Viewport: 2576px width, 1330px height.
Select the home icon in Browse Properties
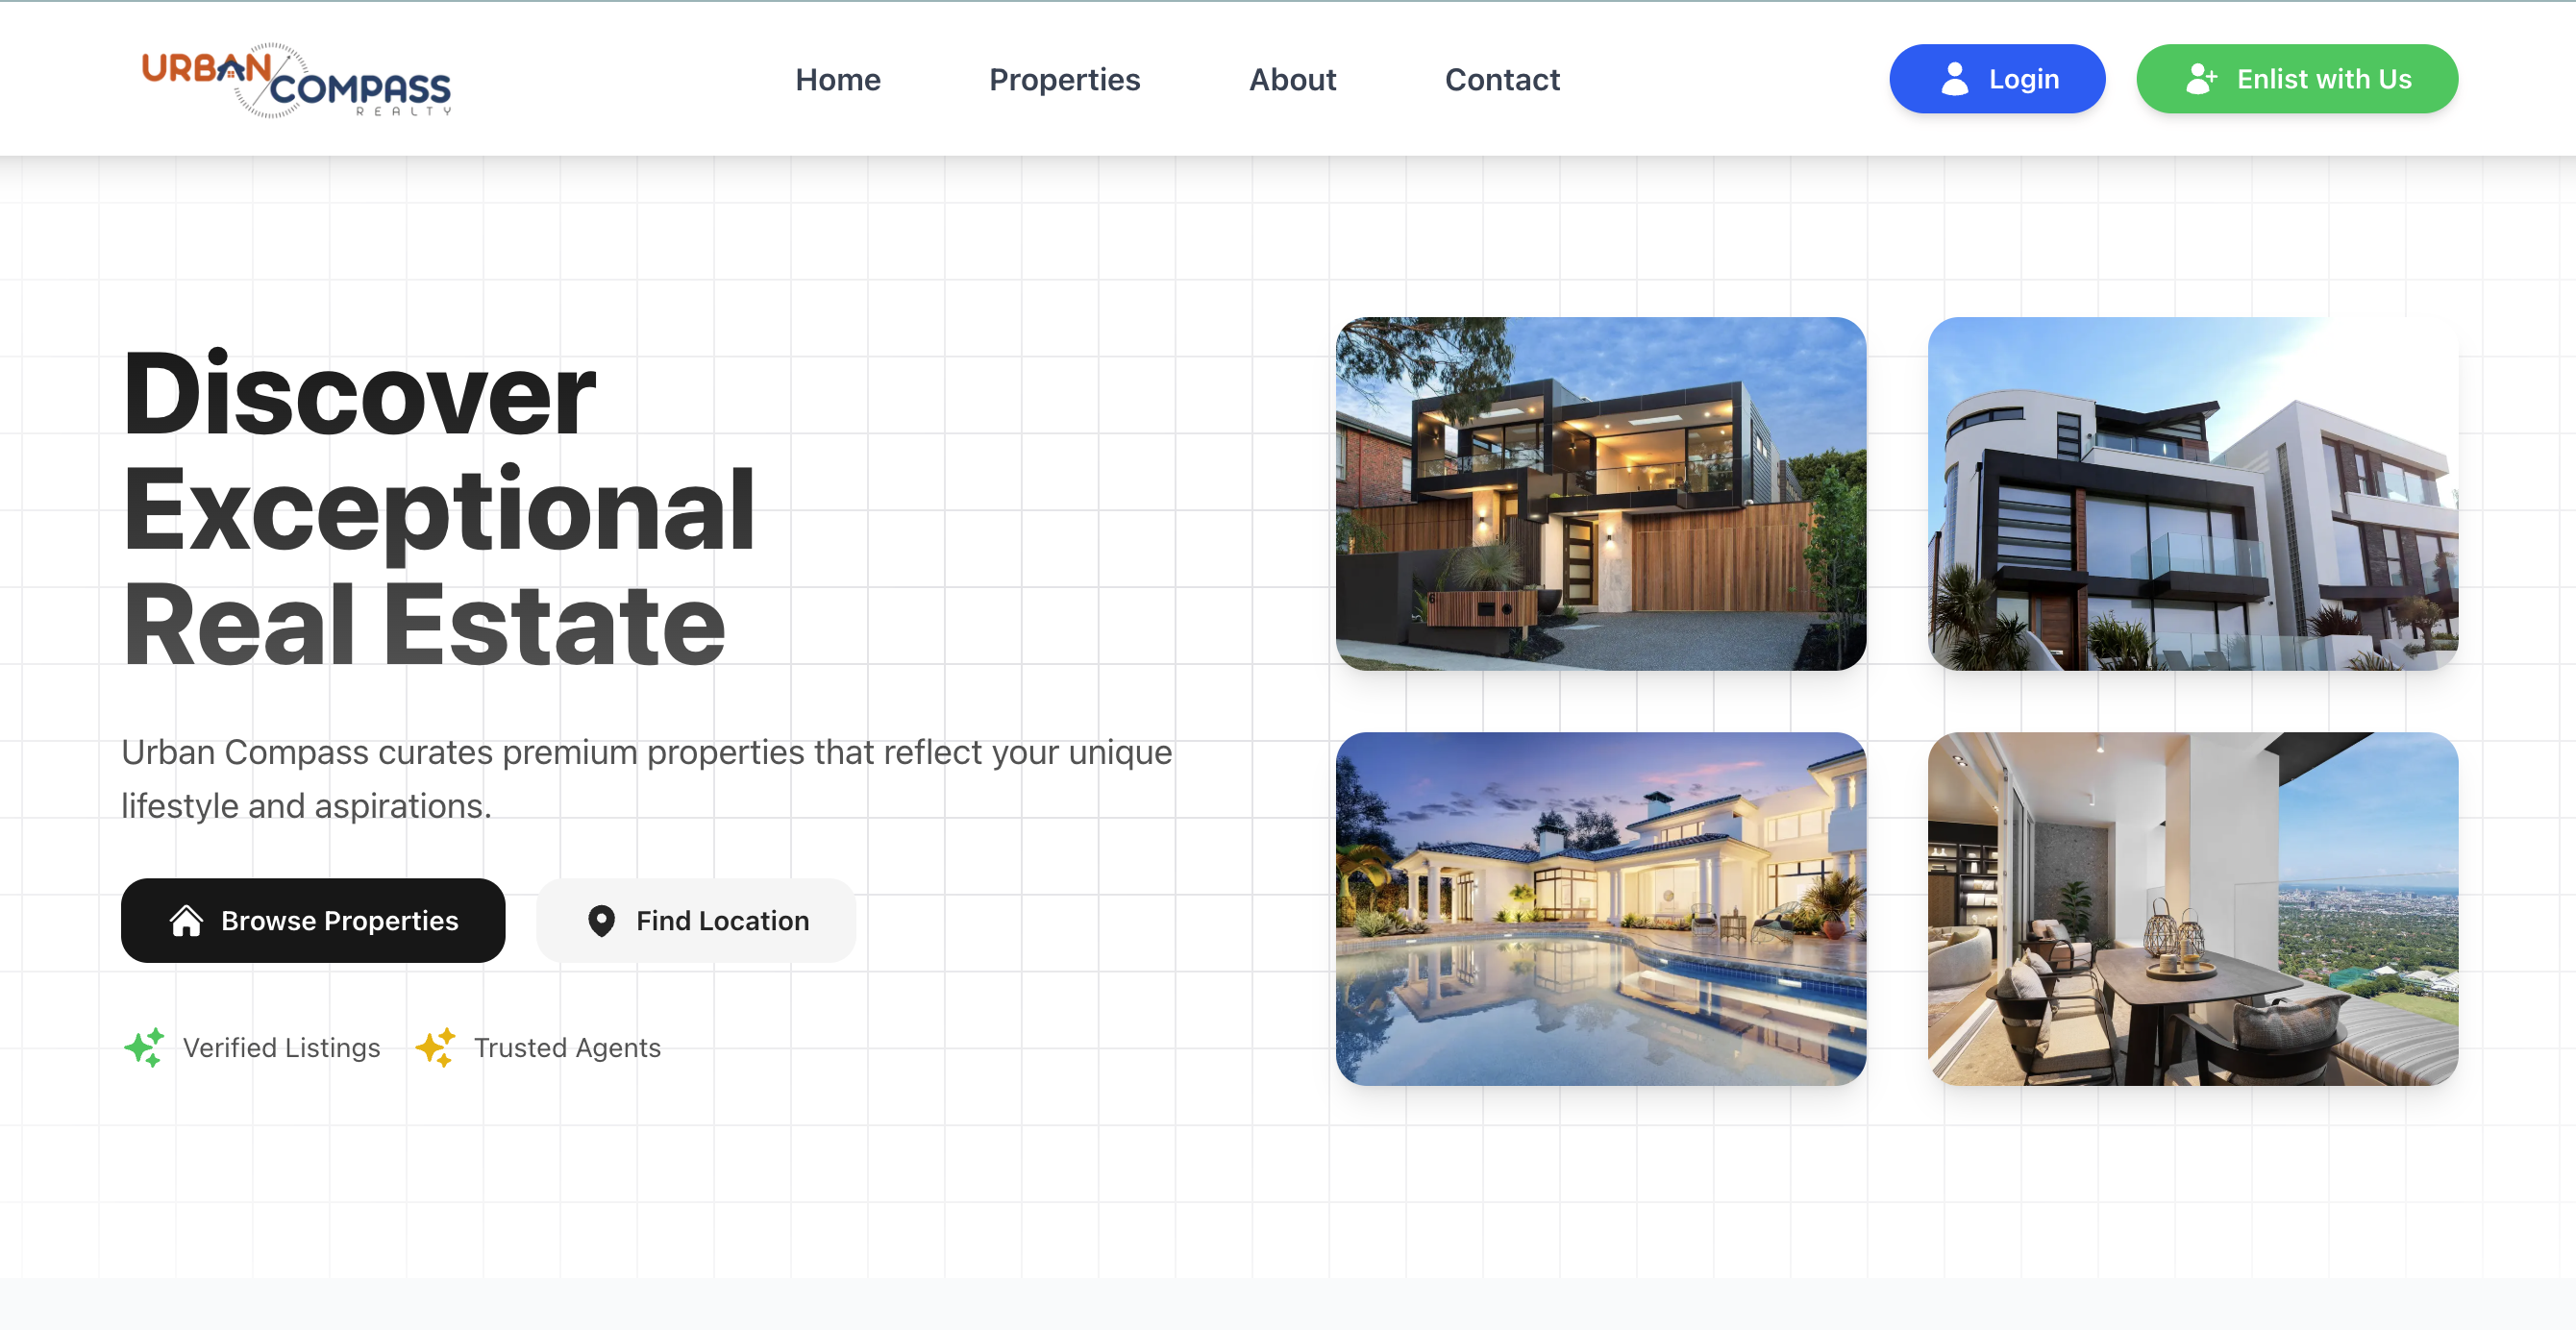click(189, 920)
